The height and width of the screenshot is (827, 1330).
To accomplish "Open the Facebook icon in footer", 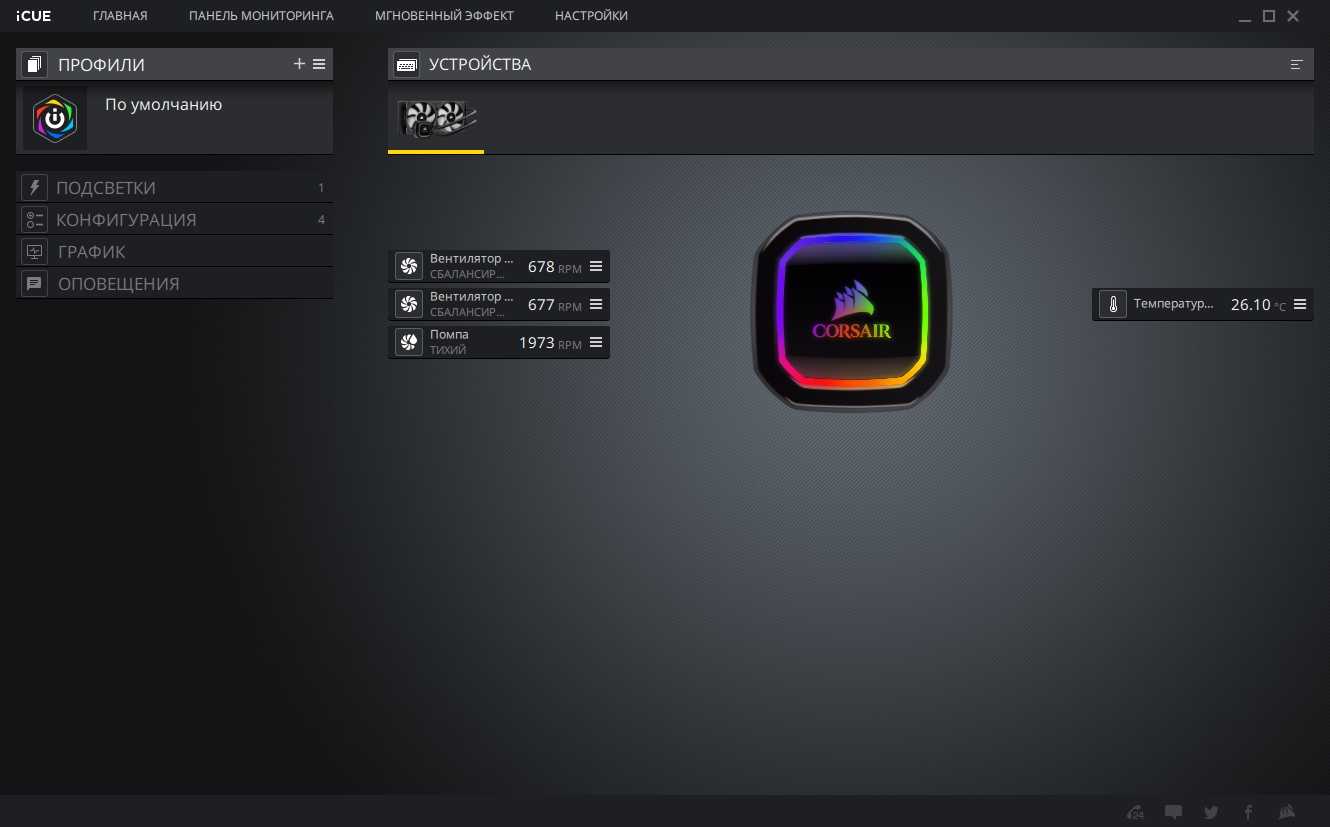I will pyautogui.click(x=1248, y=812).
